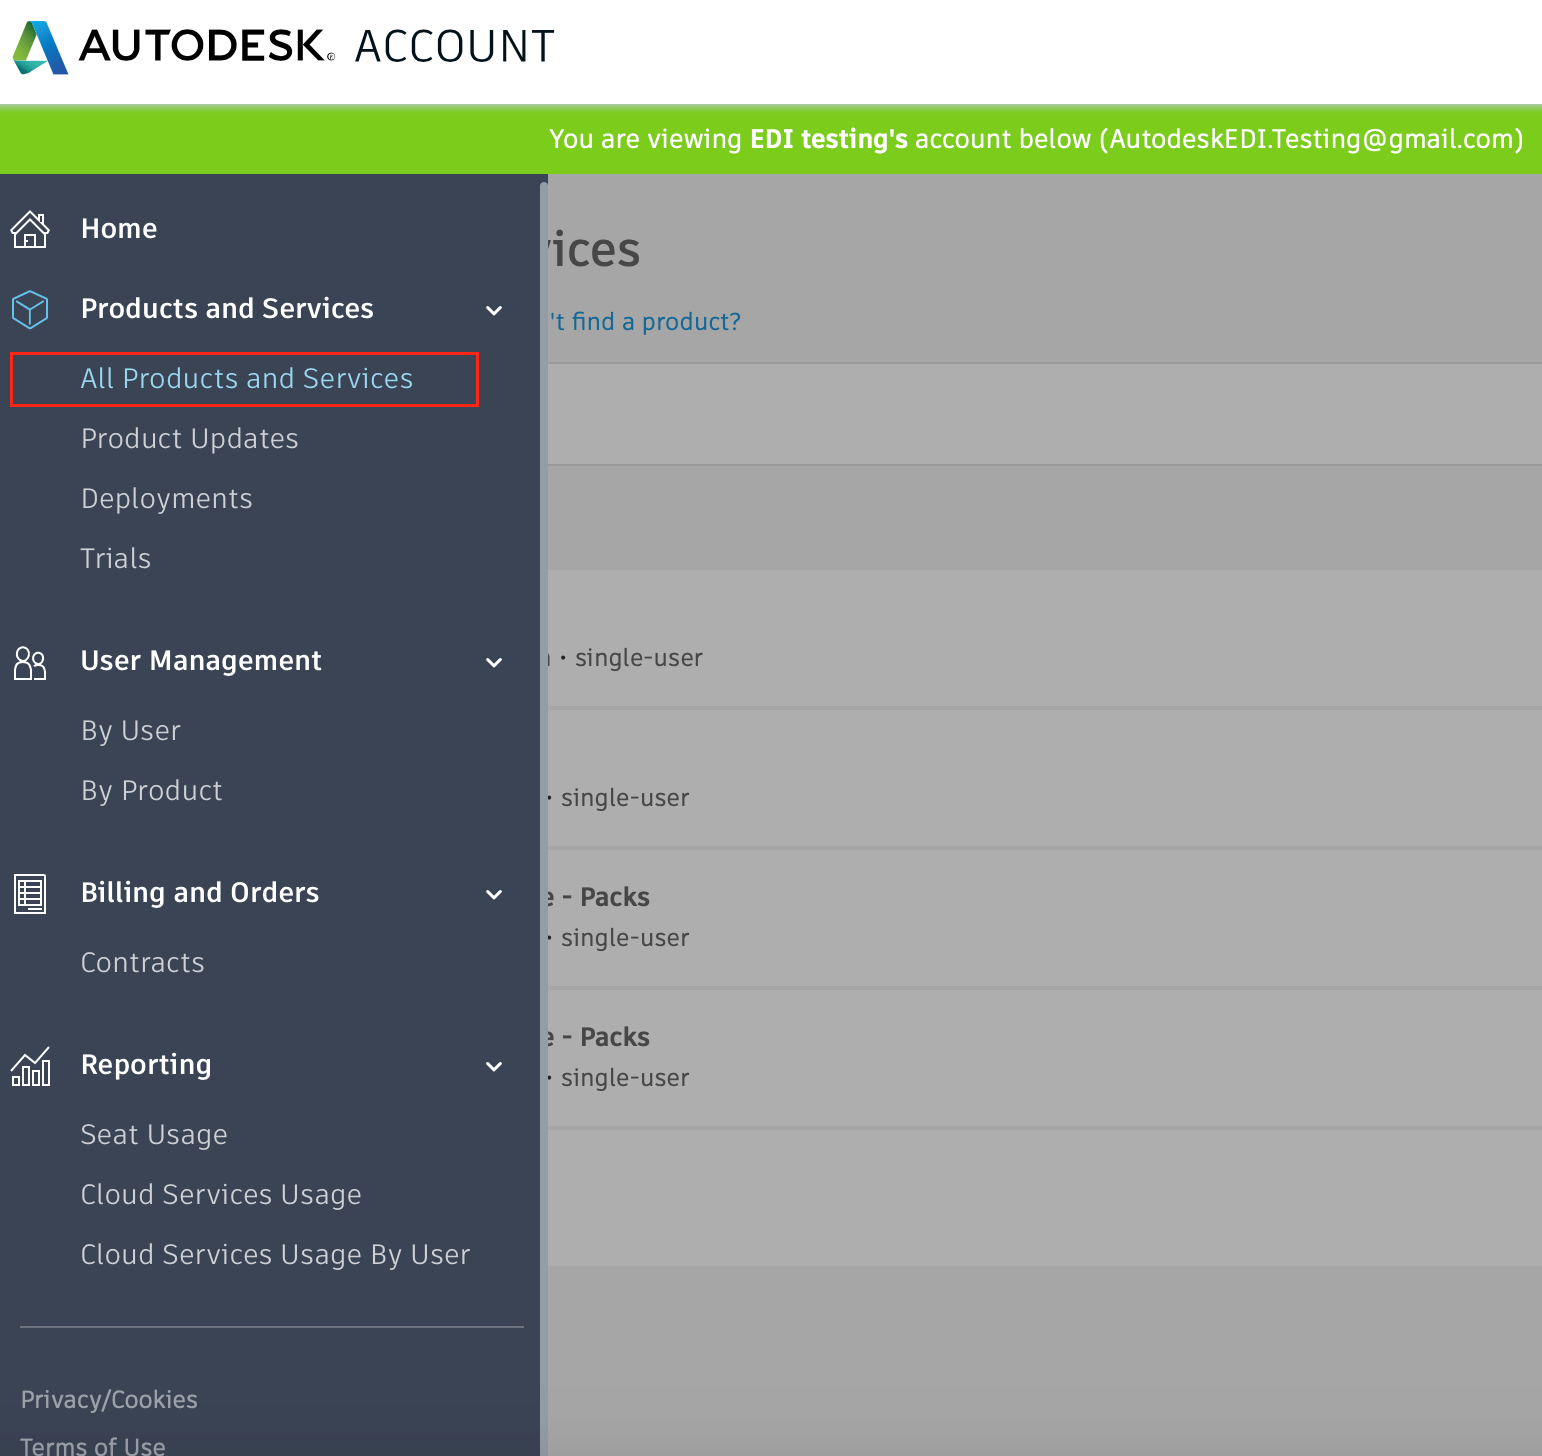Switch to All Products and Services
Screen dimensions: 1542x1456
tap(246, 379)
